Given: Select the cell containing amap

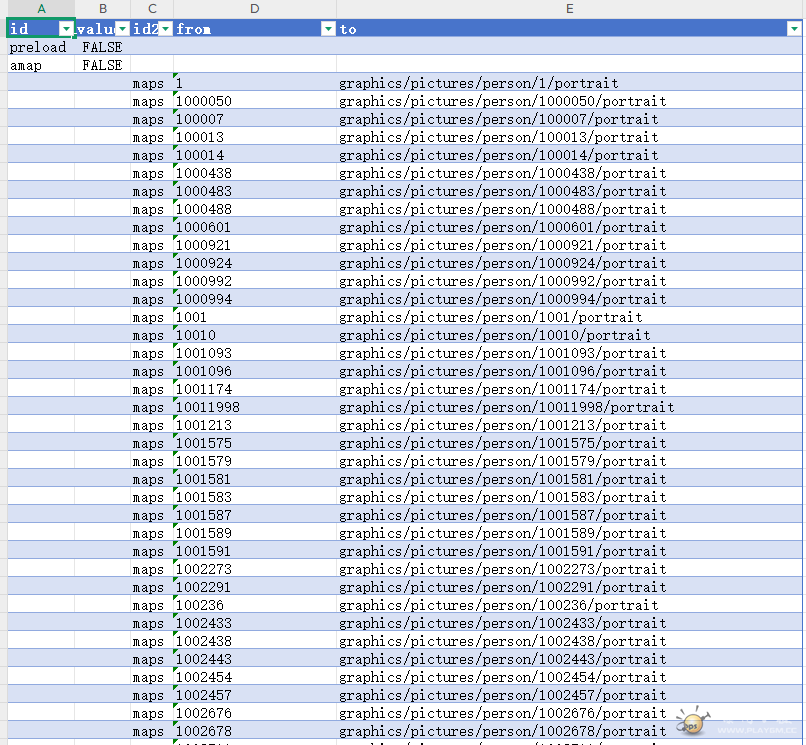Looking at the screenshot, I should [39, 65].
